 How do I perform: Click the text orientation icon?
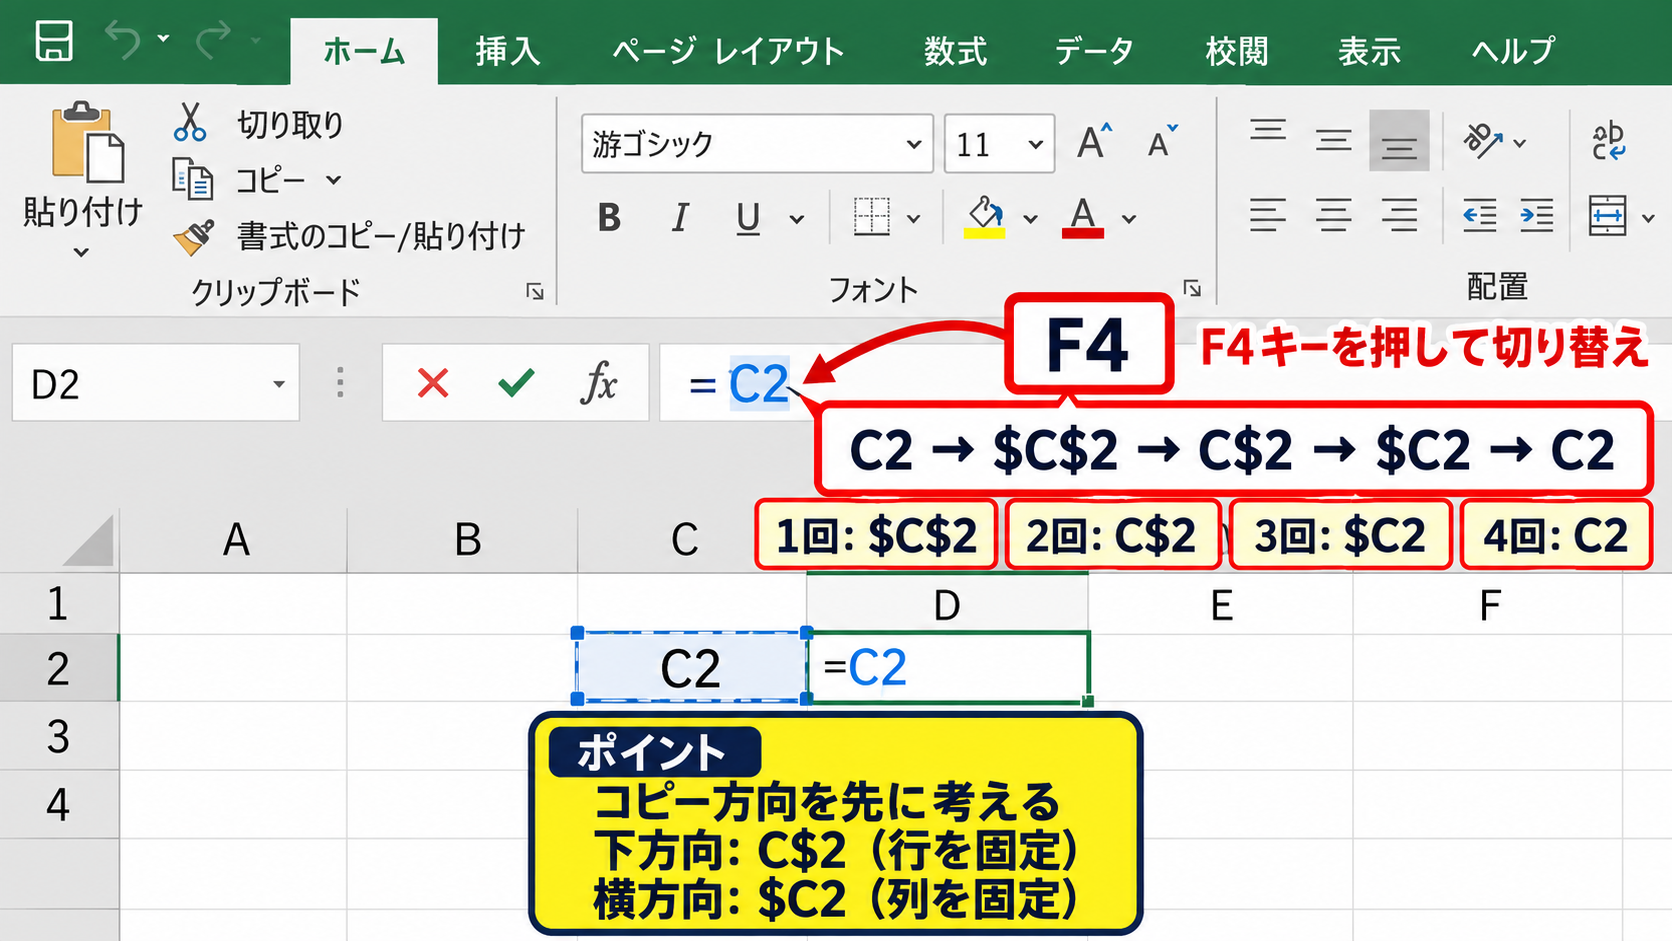coord(1483,141)
